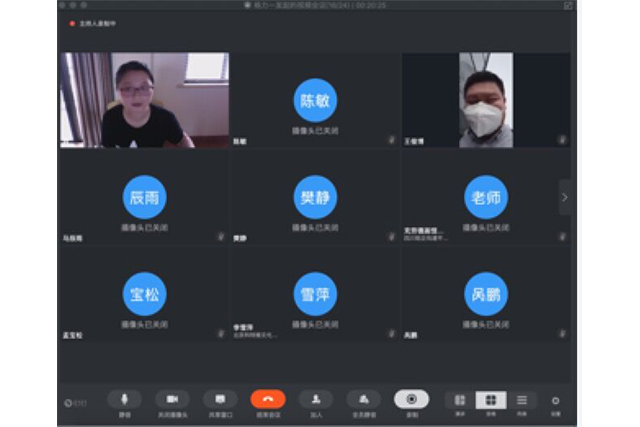End the meeting with the red hang-up button
The height and width of the screenshot is (427, 640).
268,399
